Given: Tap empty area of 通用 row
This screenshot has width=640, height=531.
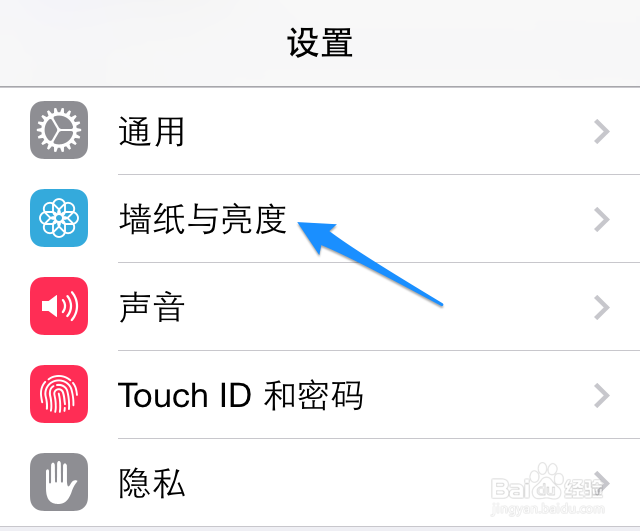Looking at the screenshot, I should pos(388,131).
